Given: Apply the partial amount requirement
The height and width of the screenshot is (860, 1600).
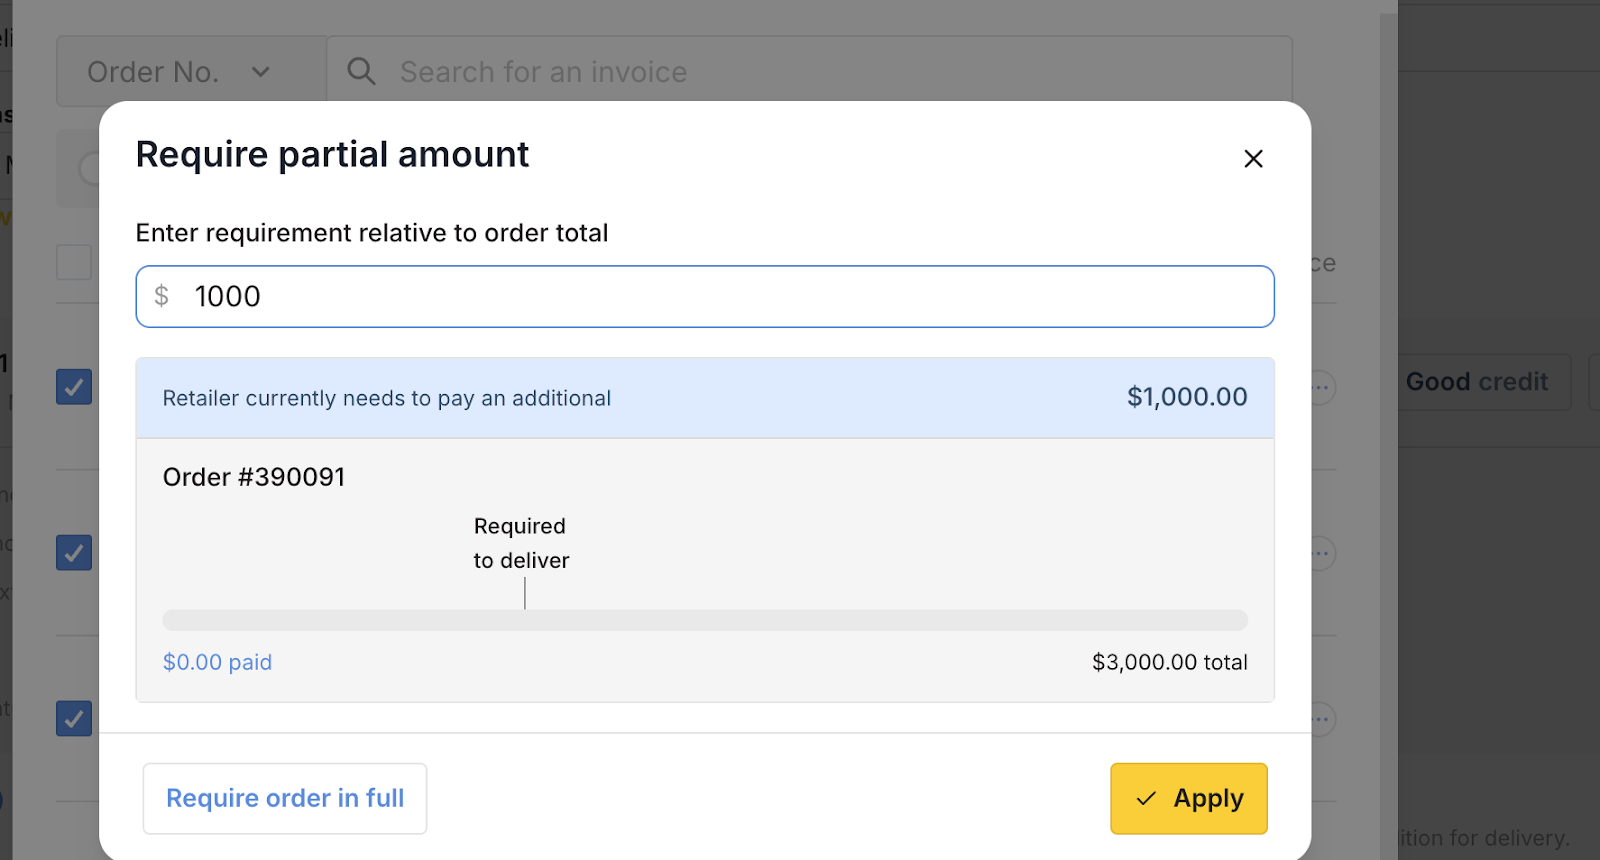Looking at the screenshot, I should (1188, 798).
